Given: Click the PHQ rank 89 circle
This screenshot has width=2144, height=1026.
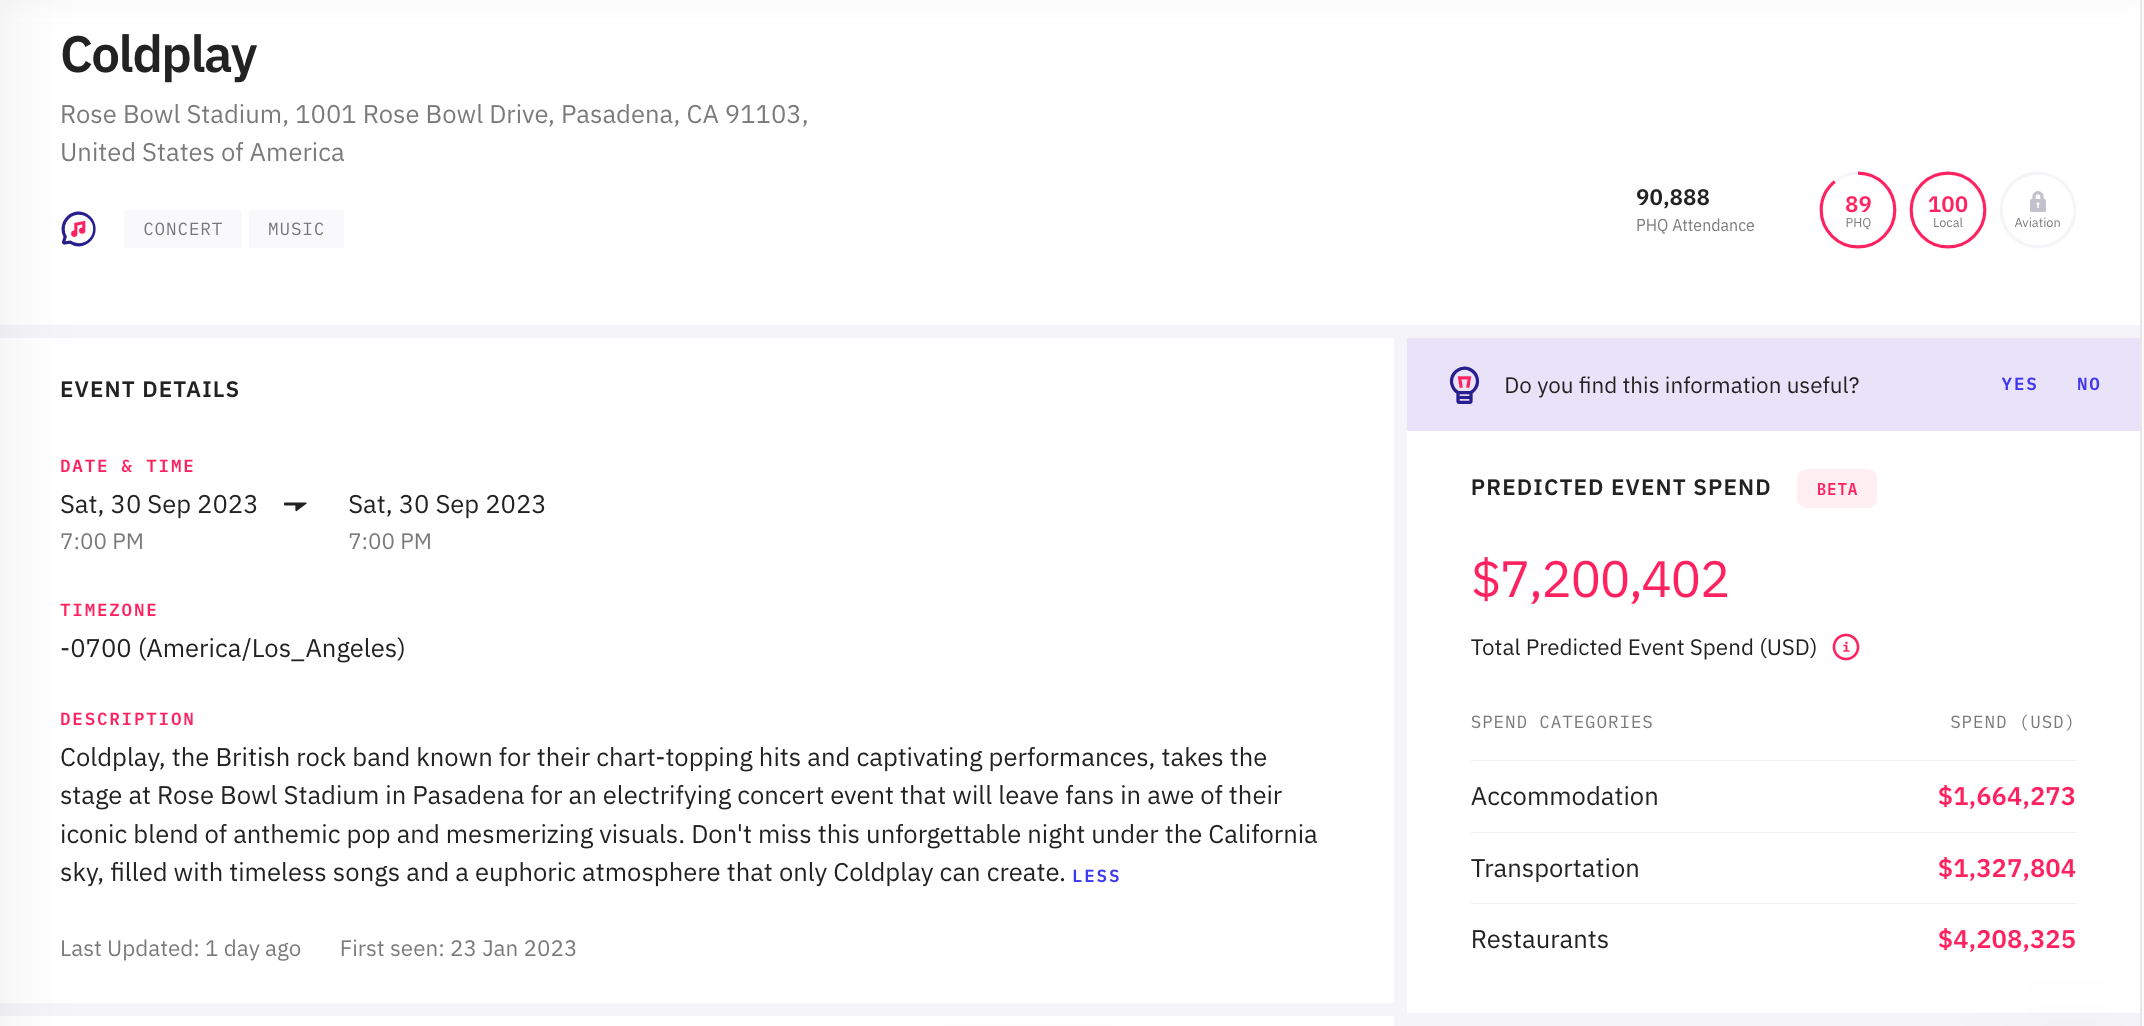Looking at the screenshot, I should 1857,210.
